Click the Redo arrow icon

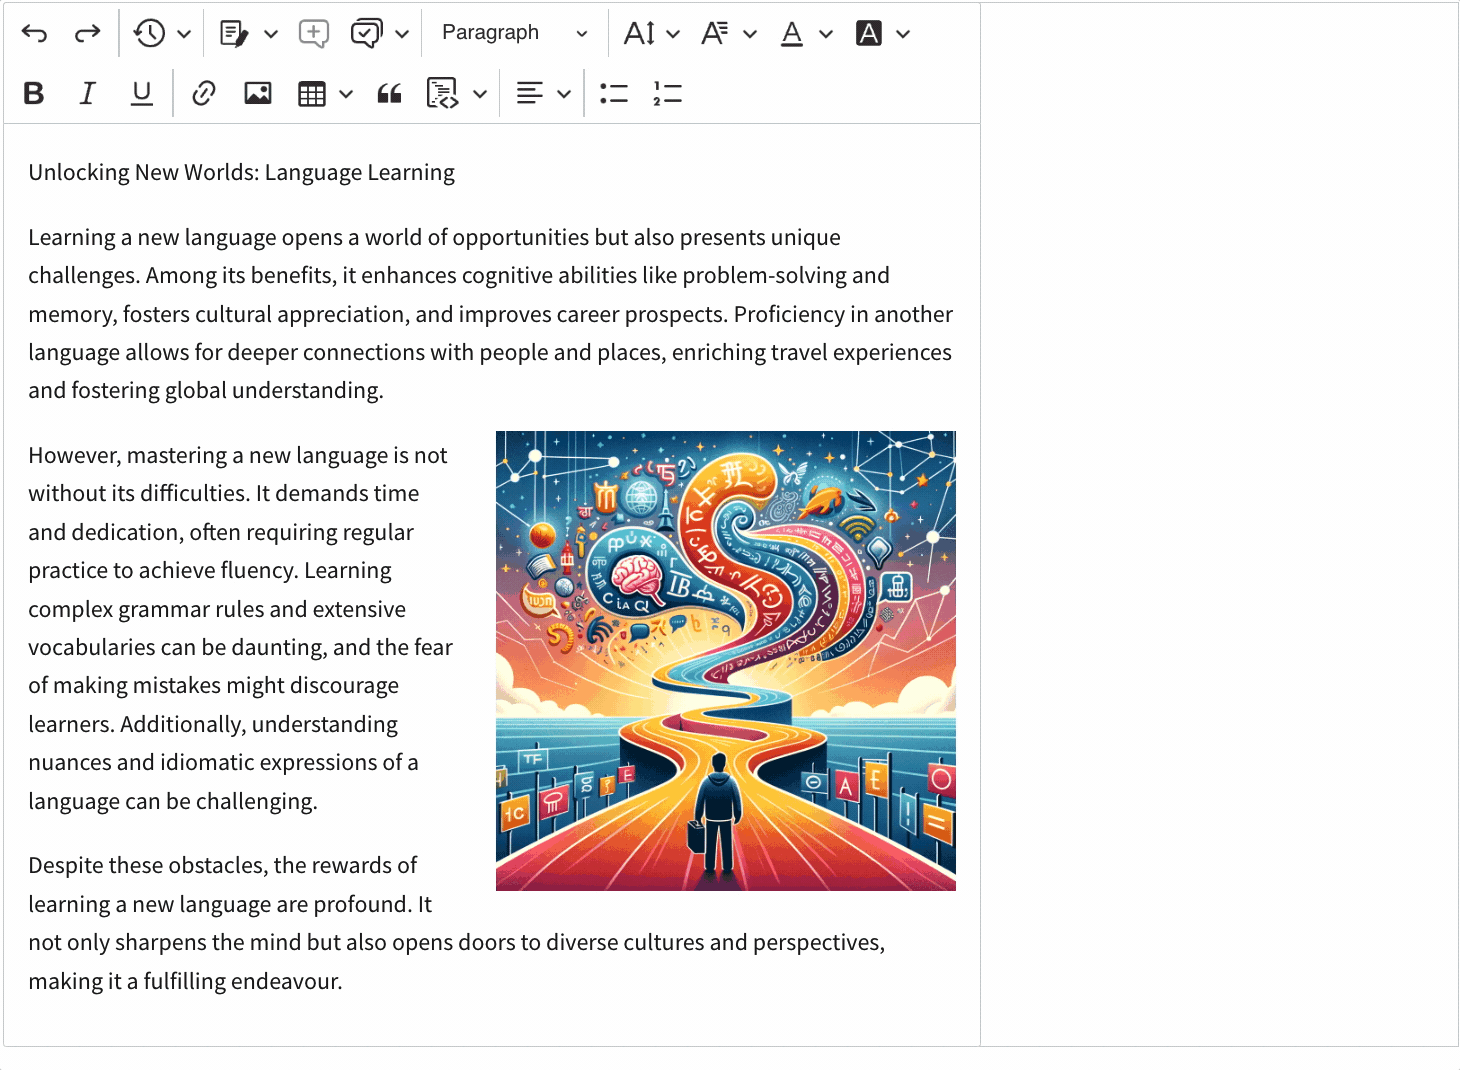click(x=88, y=34)
